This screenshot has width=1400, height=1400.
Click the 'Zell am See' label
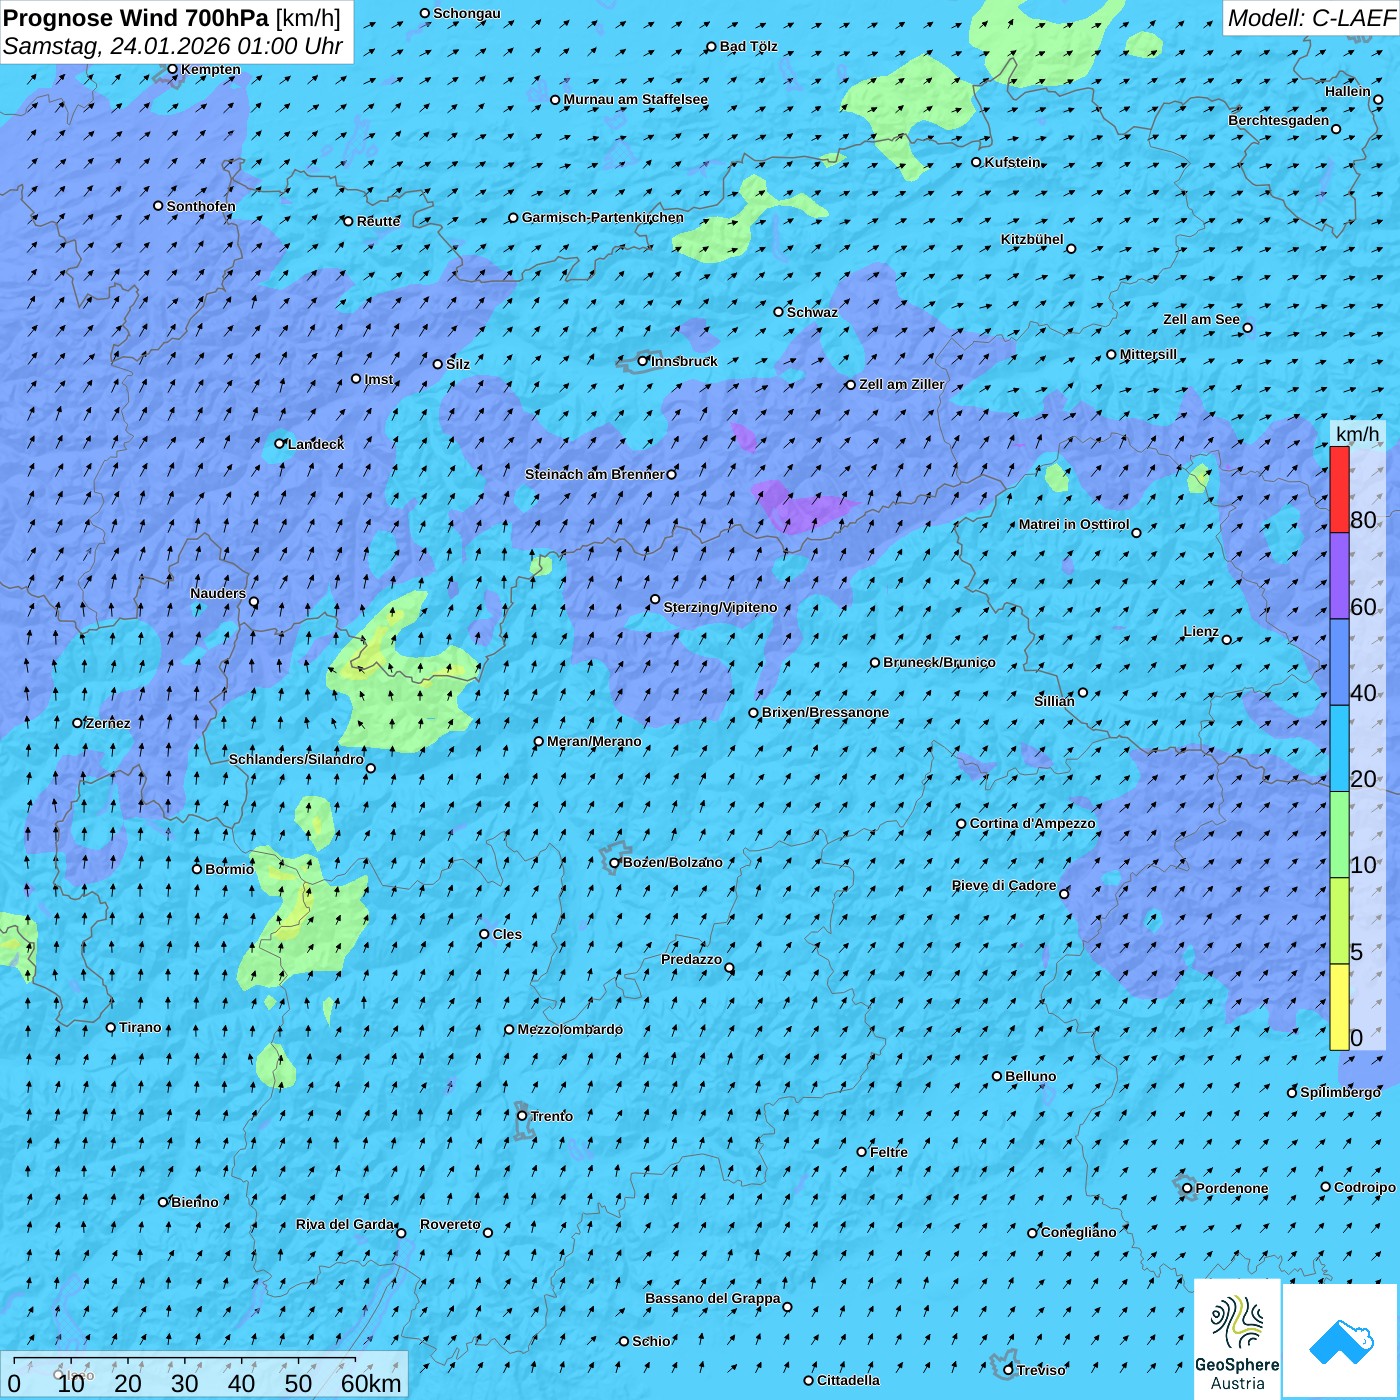pyautogui.click(x=1201, y=319)
